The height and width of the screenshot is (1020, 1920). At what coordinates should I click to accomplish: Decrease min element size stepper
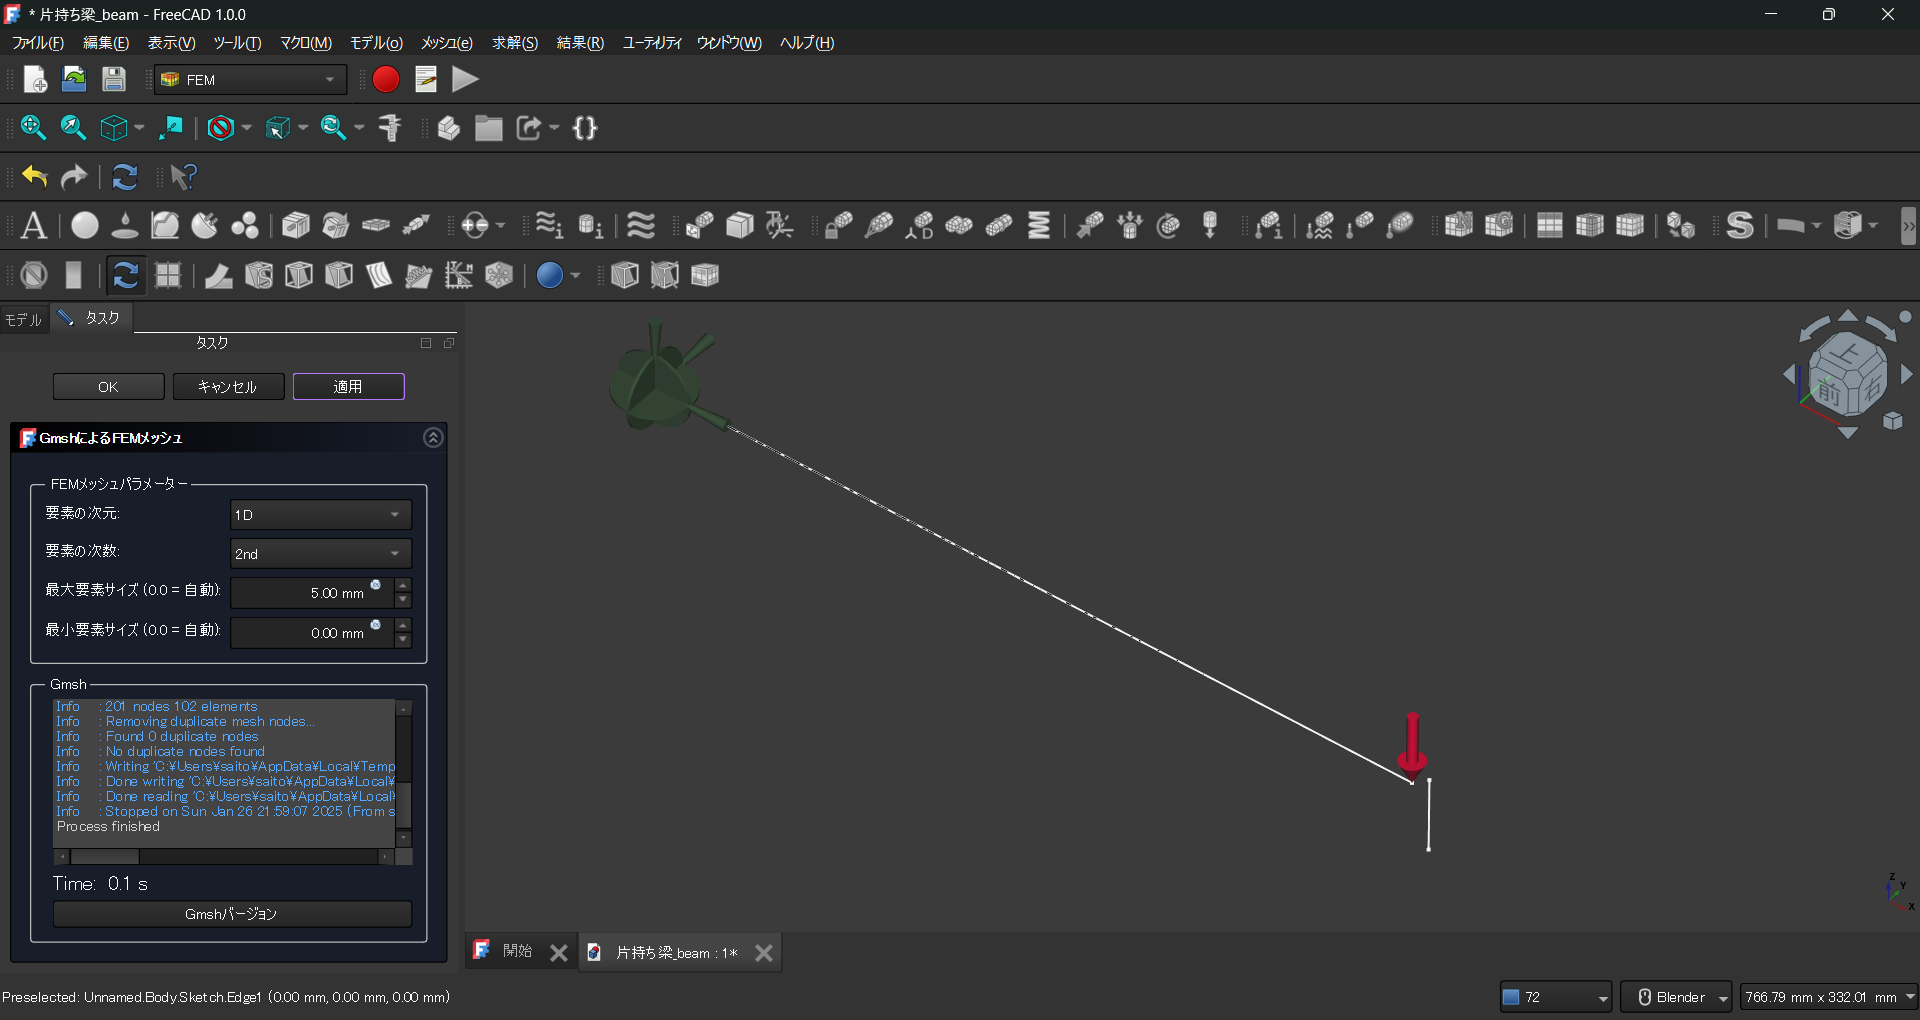coord(403,641)
